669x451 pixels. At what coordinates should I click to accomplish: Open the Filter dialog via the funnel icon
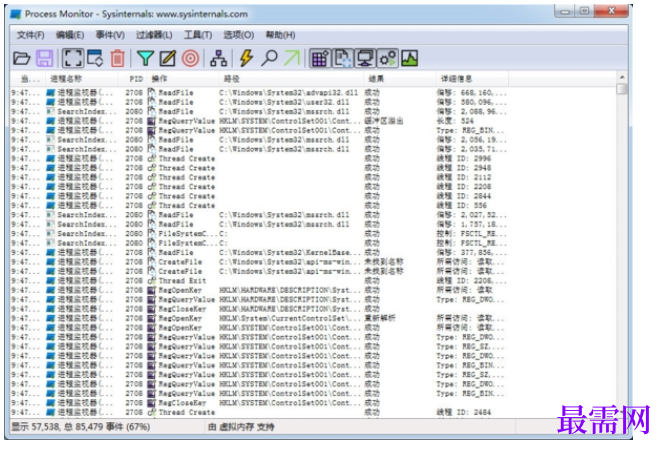coord(145,58)
